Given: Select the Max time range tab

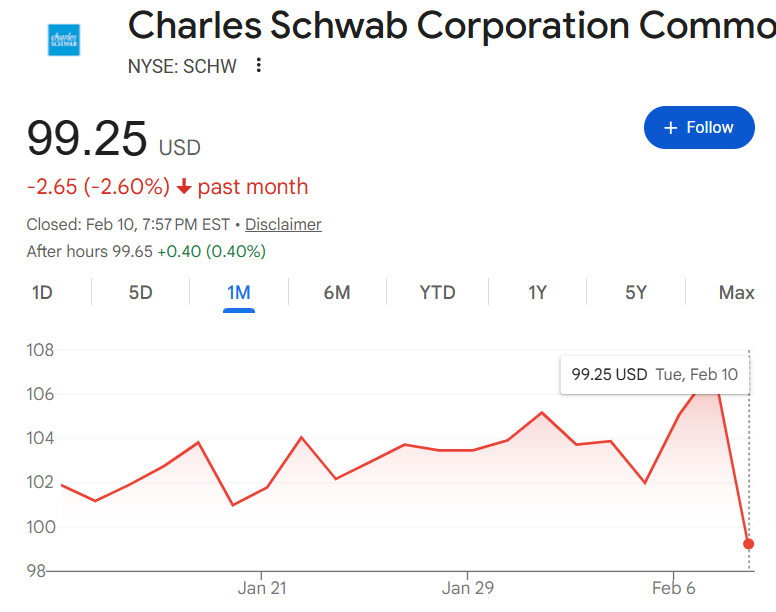Looking at the screenshot, I should tap(736, 293).
